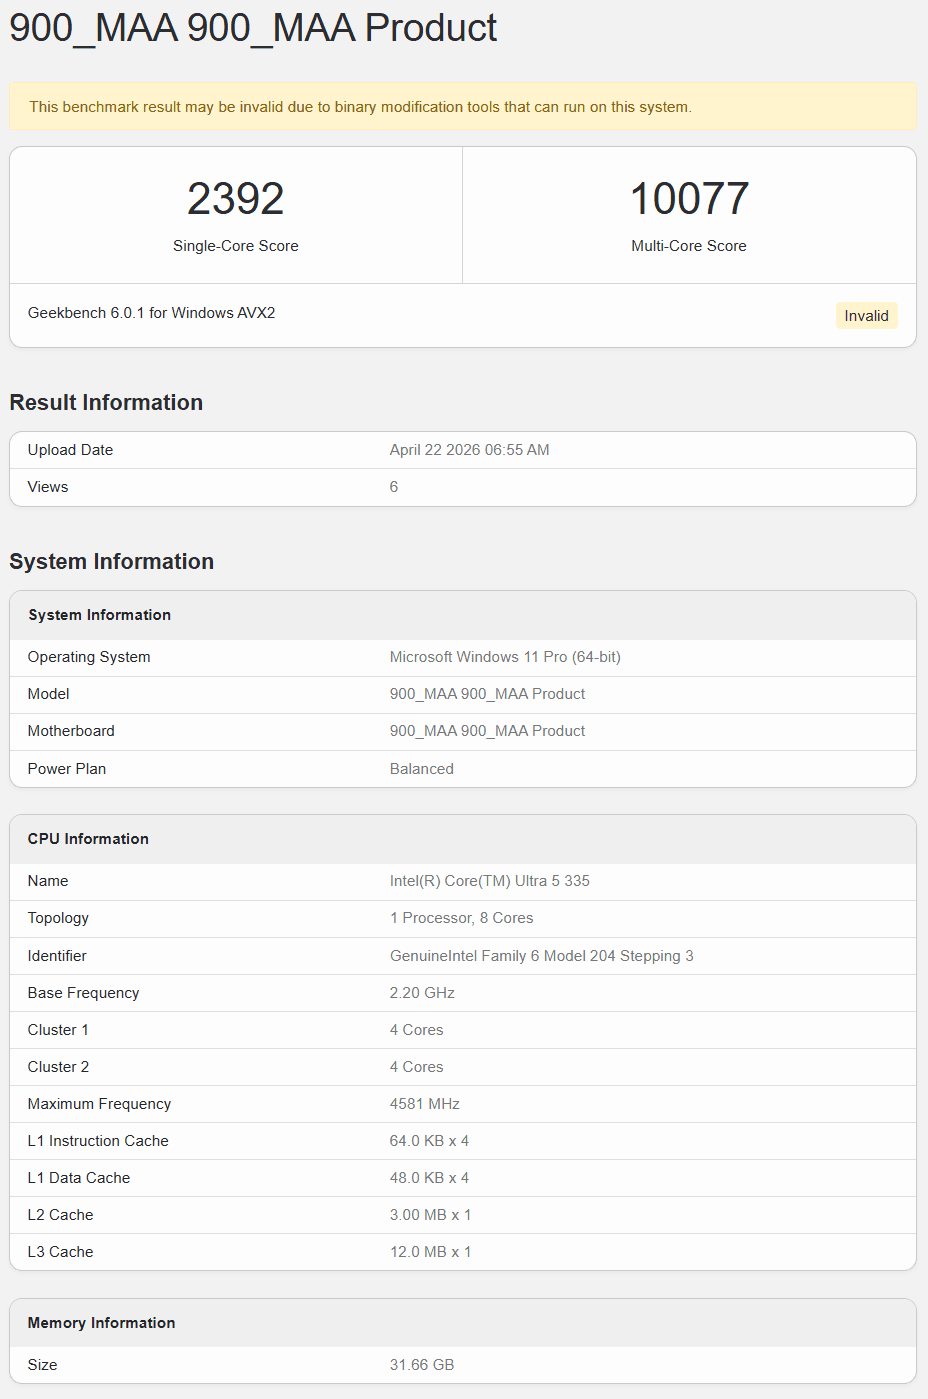This screenshot has width=928, height=1399.
Task: Click the yellow benchmark invalid warning banner
Action: pos(462,107)
